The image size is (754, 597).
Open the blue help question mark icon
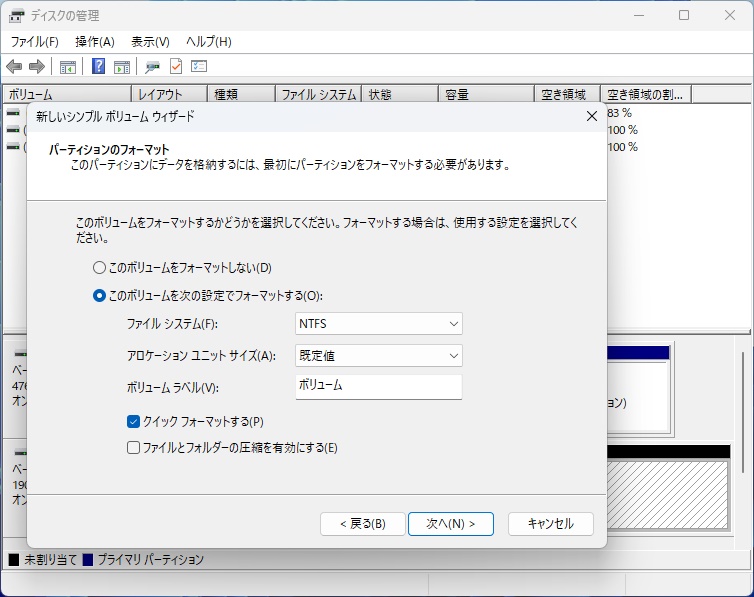[99, 67]
